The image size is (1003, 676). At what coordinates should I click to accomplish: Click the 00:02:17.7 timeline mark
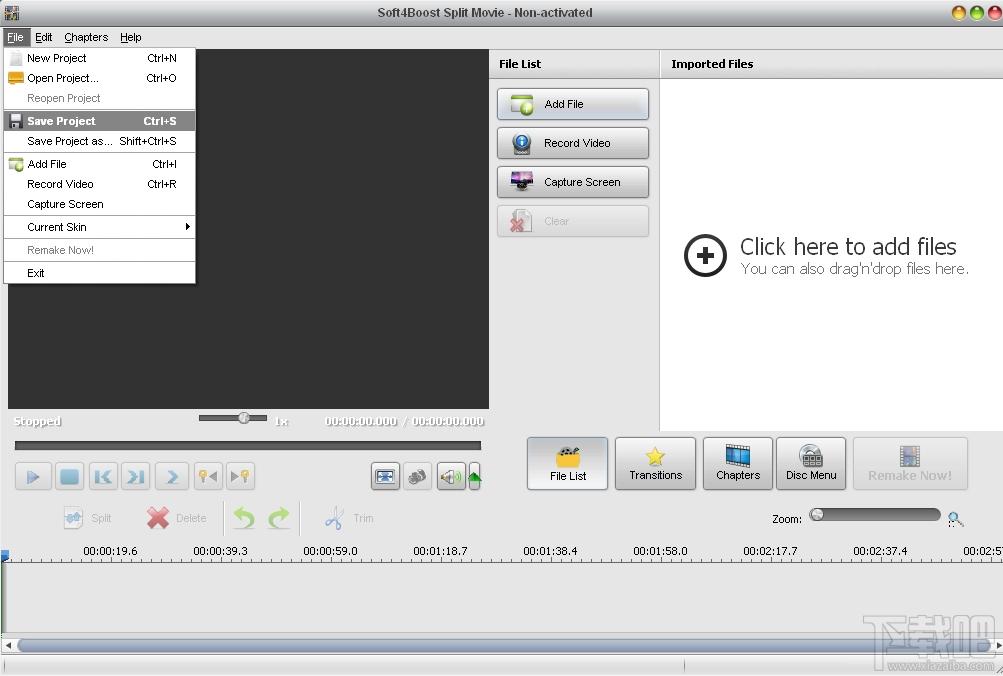coord(770,551)
